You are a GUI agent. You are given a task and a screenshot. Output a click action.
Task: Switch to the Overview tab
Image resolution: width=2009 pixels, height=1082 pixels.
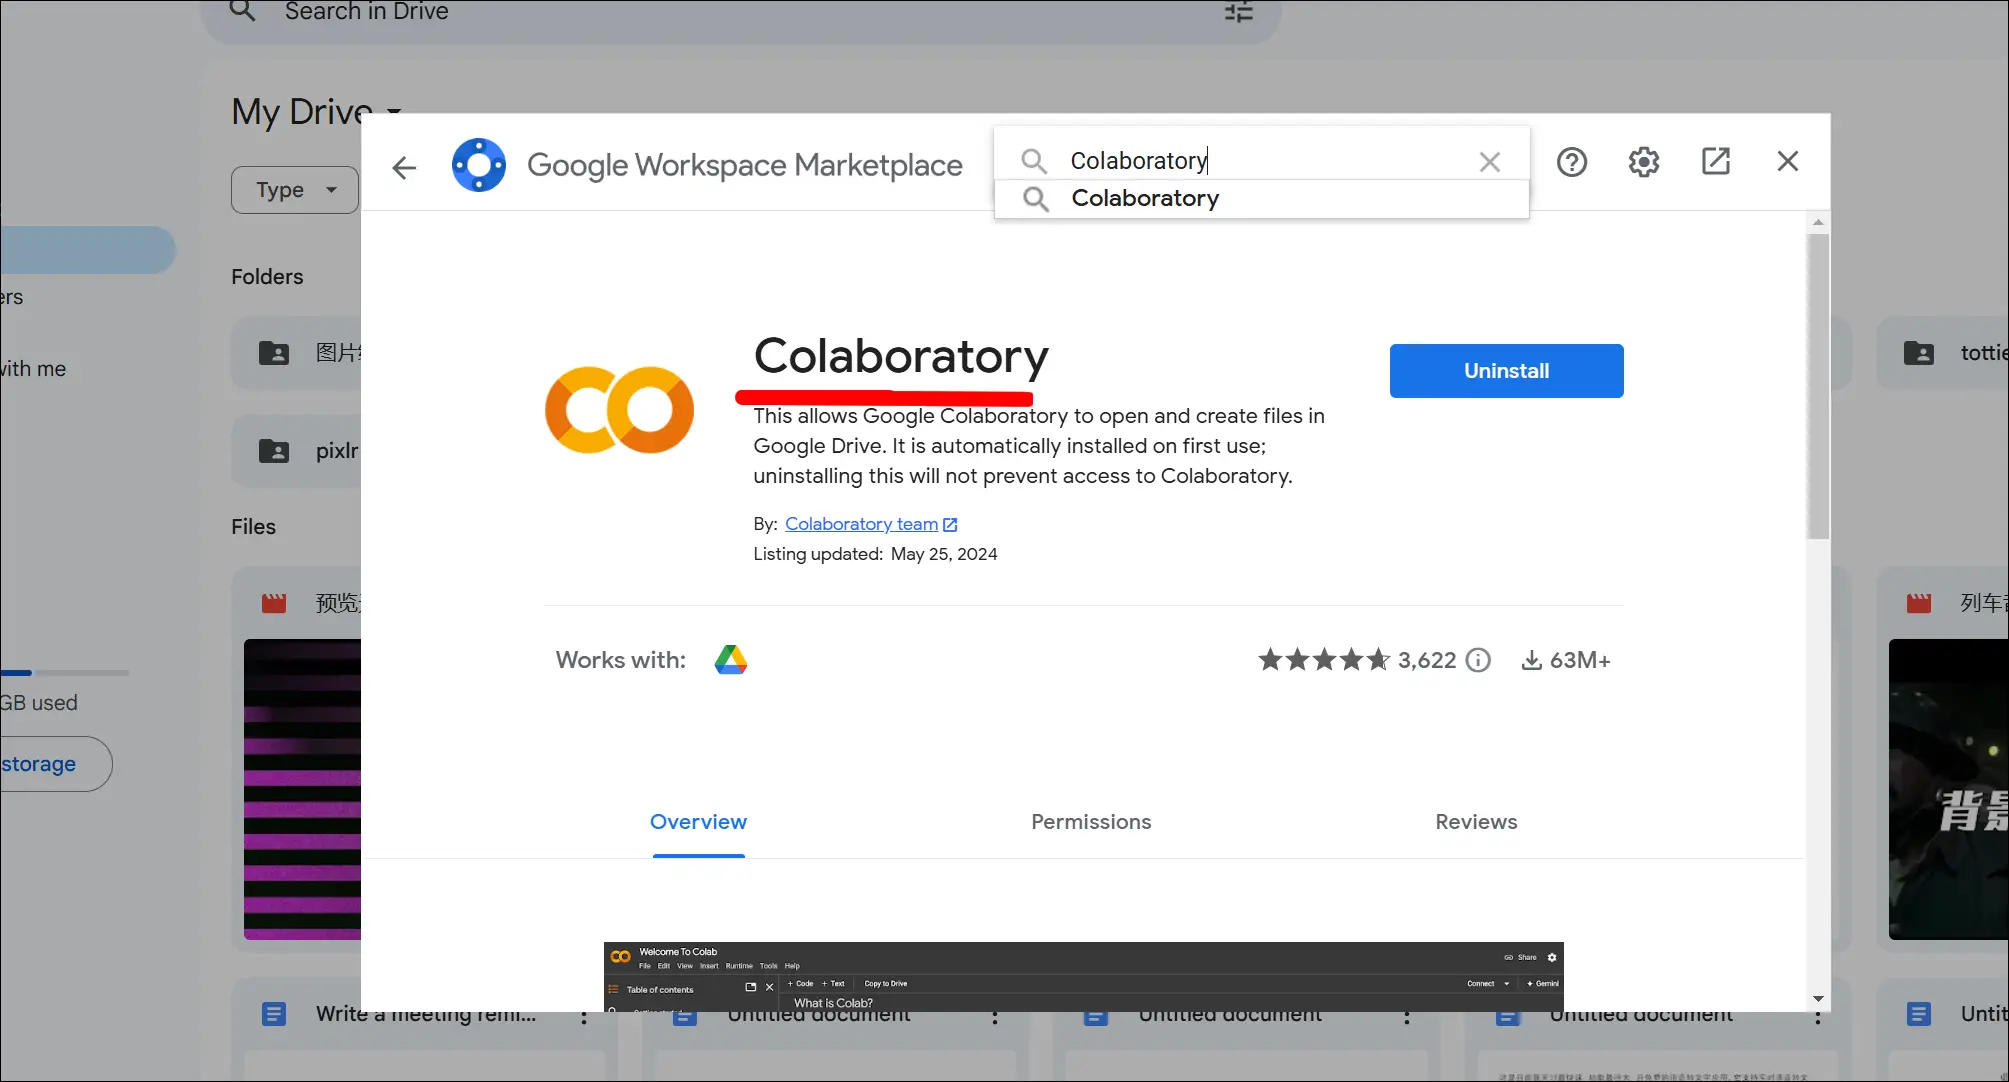click(698, 822)
